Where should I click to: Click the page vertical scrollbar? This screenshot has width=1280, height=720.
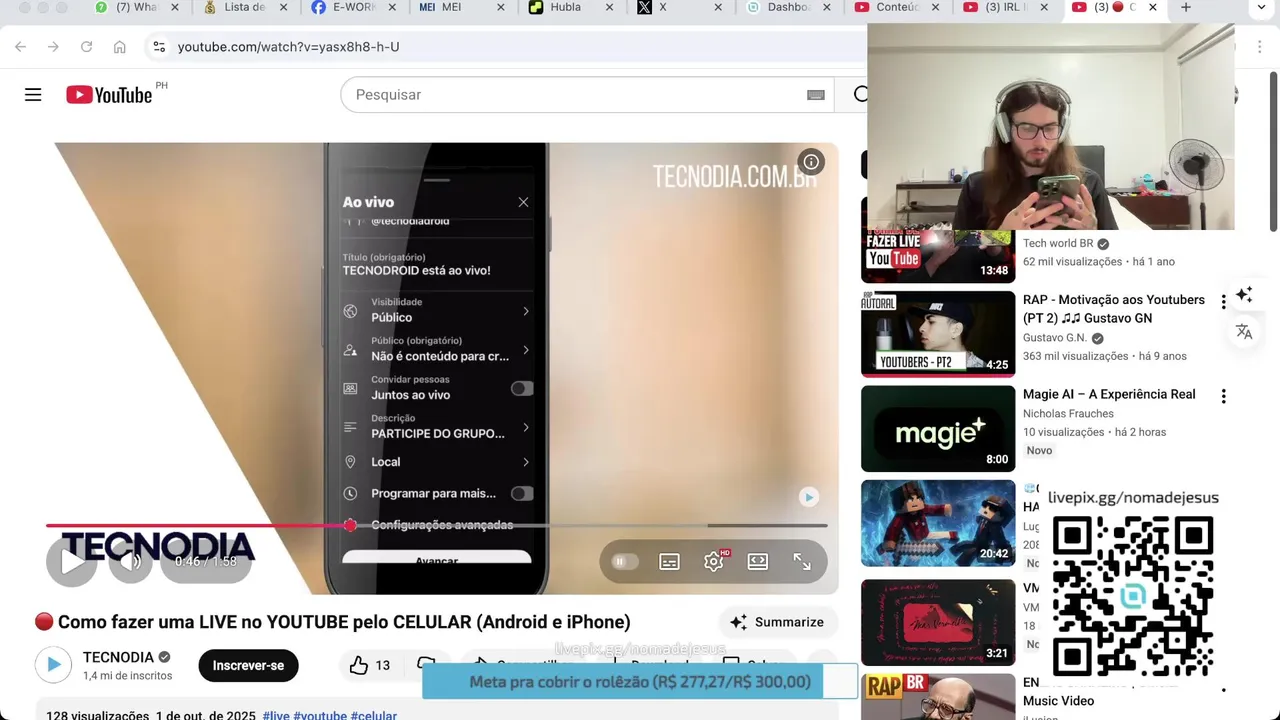pos(1274,150)
